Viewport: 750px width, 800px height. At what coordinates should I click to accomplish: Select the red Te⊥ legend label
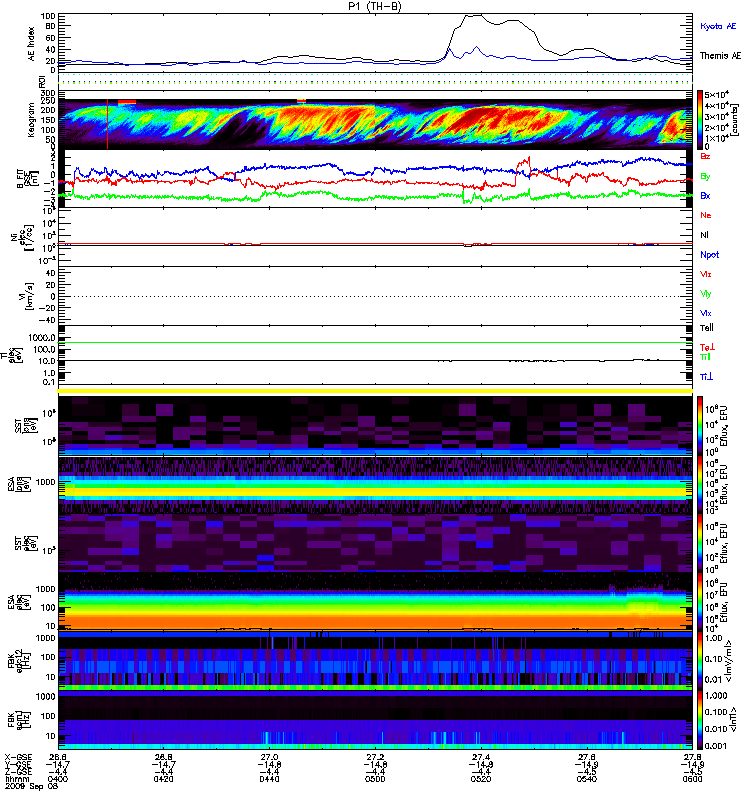[707, 347]
